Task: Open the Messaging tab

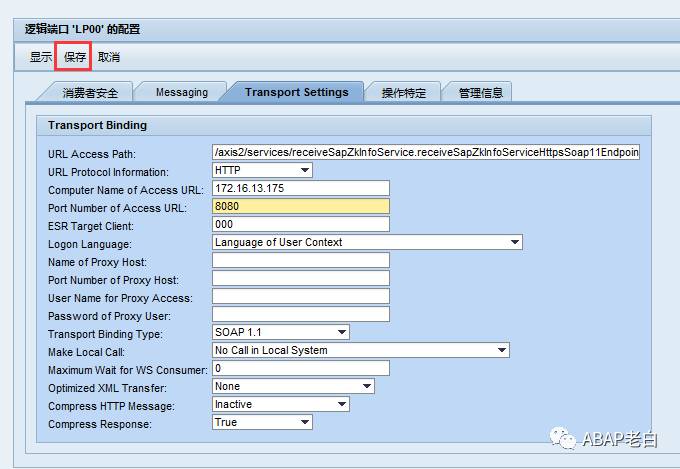Action: coord(182,92)
